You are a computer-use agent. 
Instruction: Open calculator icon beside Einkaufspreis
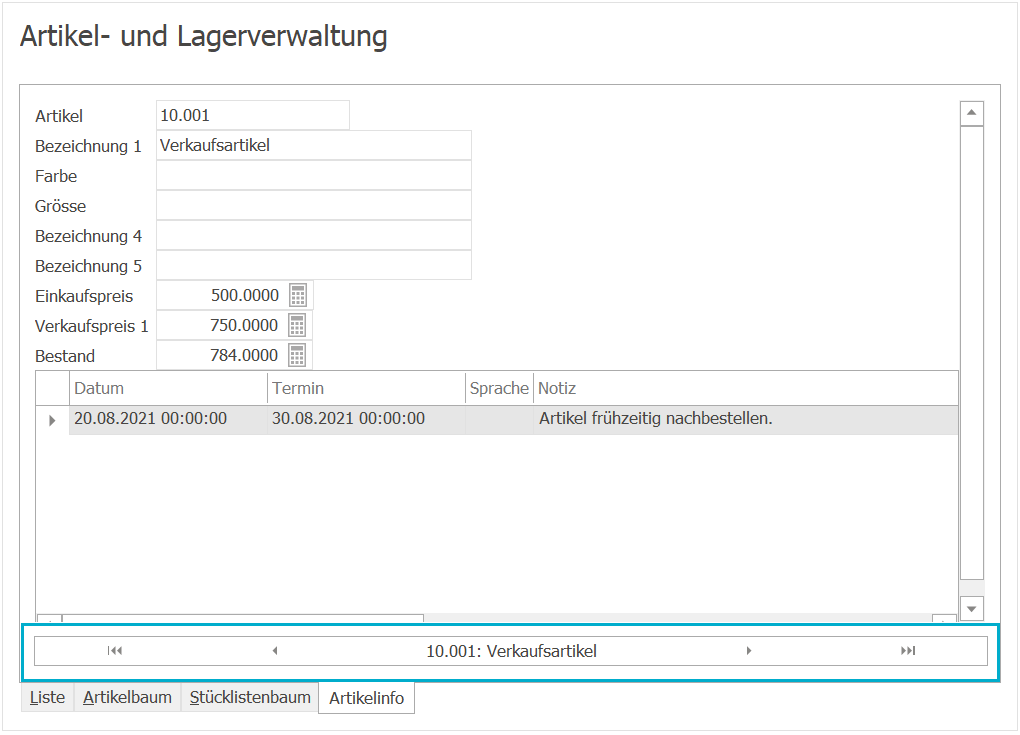(298, 295)
